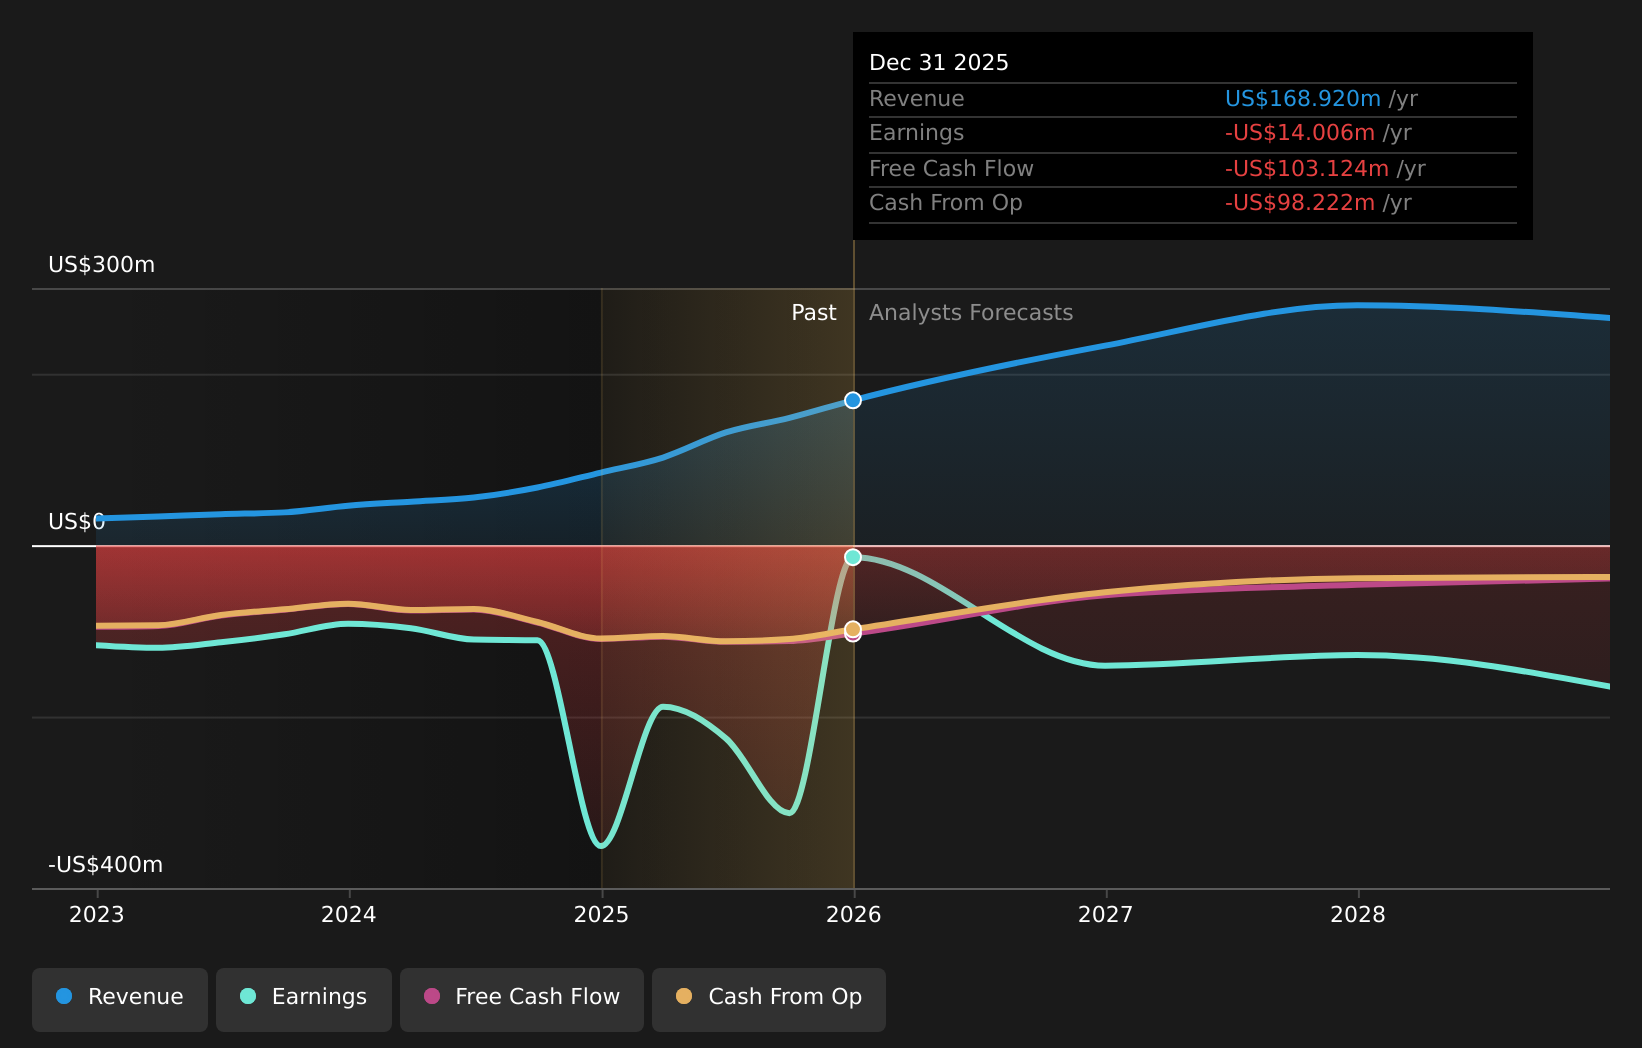Image resolution: width=1642 pixels, height=1048 pixels.
Task: Toggle the Free Cash Flow legend label
Action: point(537,997)
